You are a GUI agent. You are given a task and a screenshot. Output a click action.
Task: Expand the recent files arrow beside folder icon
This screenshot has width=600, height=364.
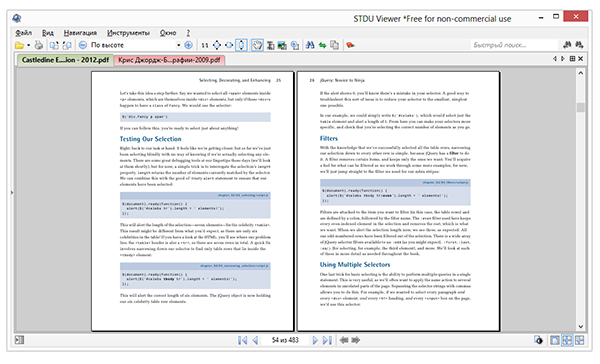28,45
